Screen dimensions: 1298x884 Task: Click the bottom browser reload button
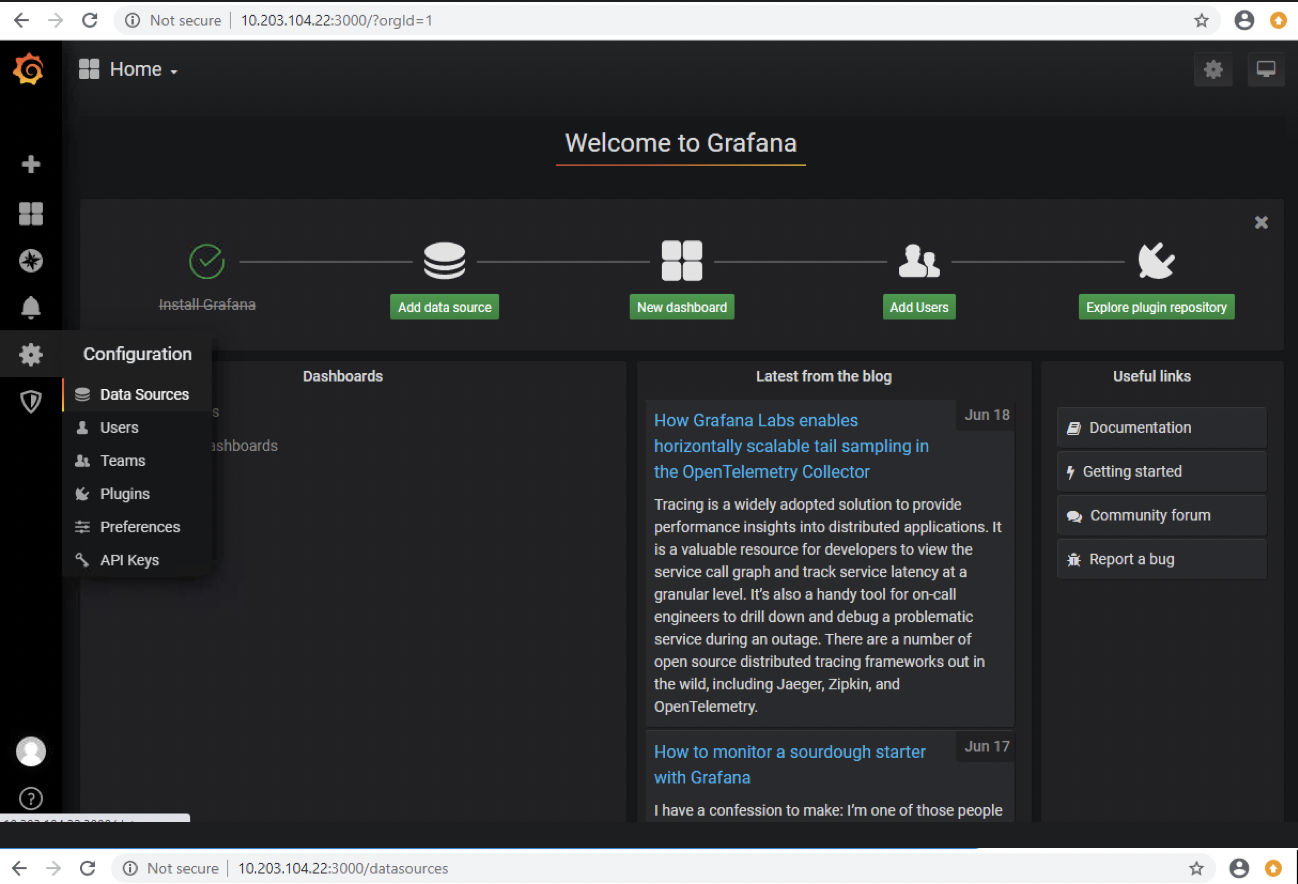click(x=88, y=868)
